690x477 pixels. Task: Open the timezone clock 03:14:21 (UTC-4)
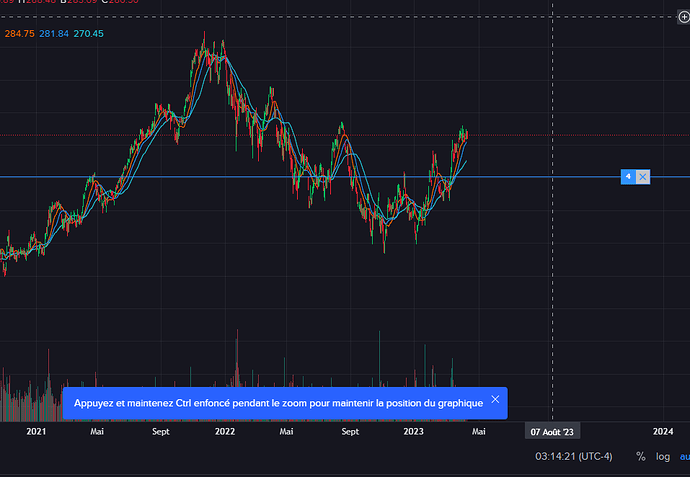(573, 457)
